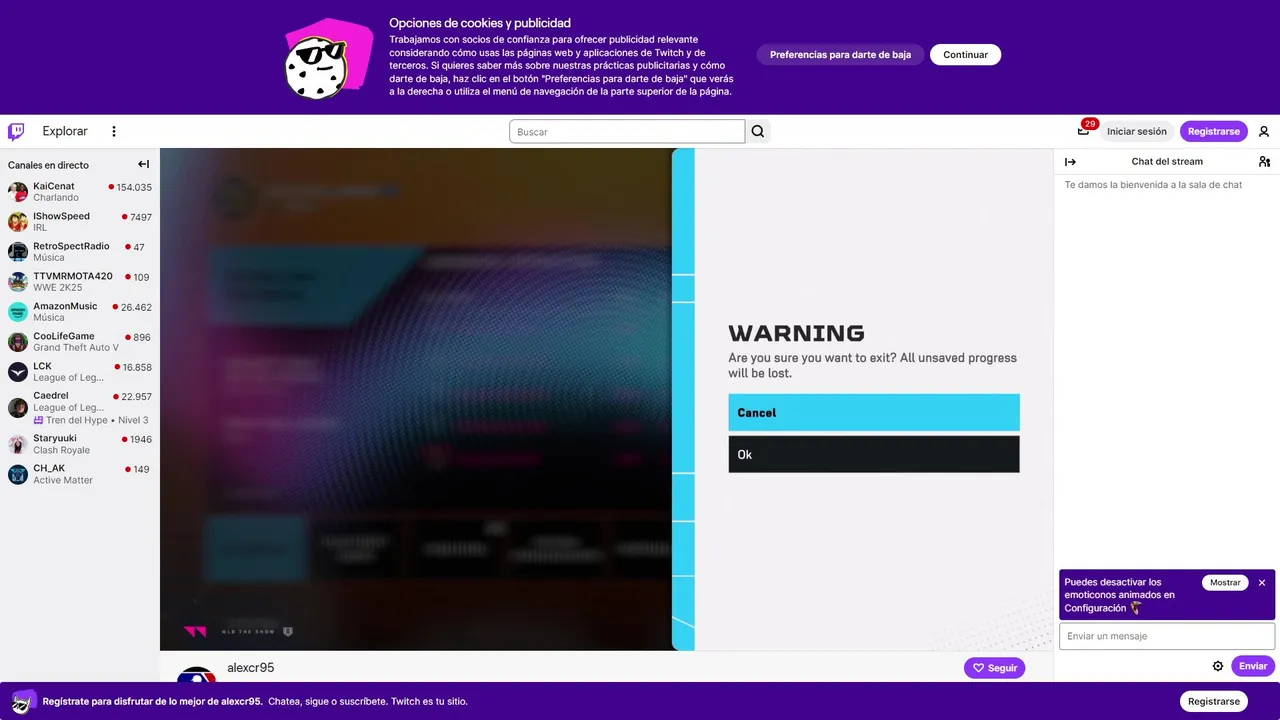
Task: Click Opciones de cookies y publicidad heading
Action: coord(480,23)
